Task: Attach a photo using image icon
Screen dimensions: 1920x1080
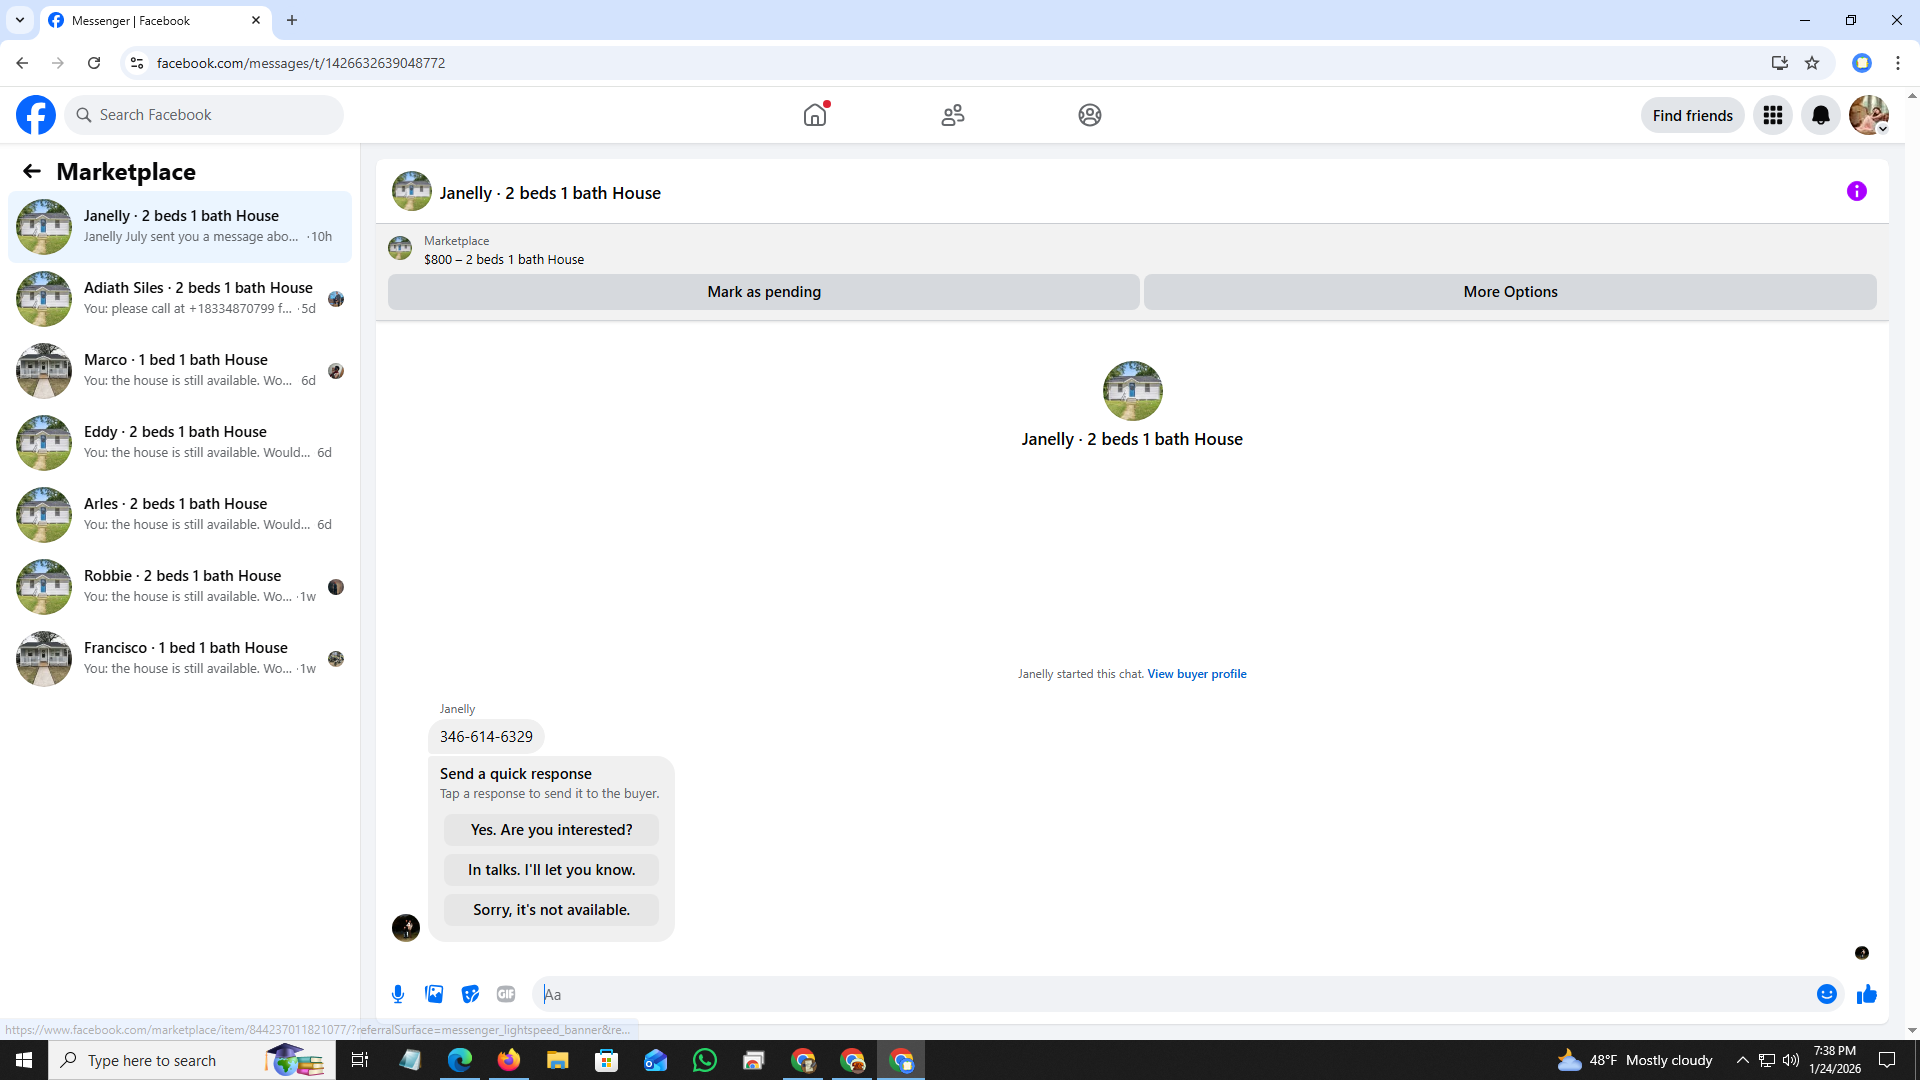Action: (434, 994)
